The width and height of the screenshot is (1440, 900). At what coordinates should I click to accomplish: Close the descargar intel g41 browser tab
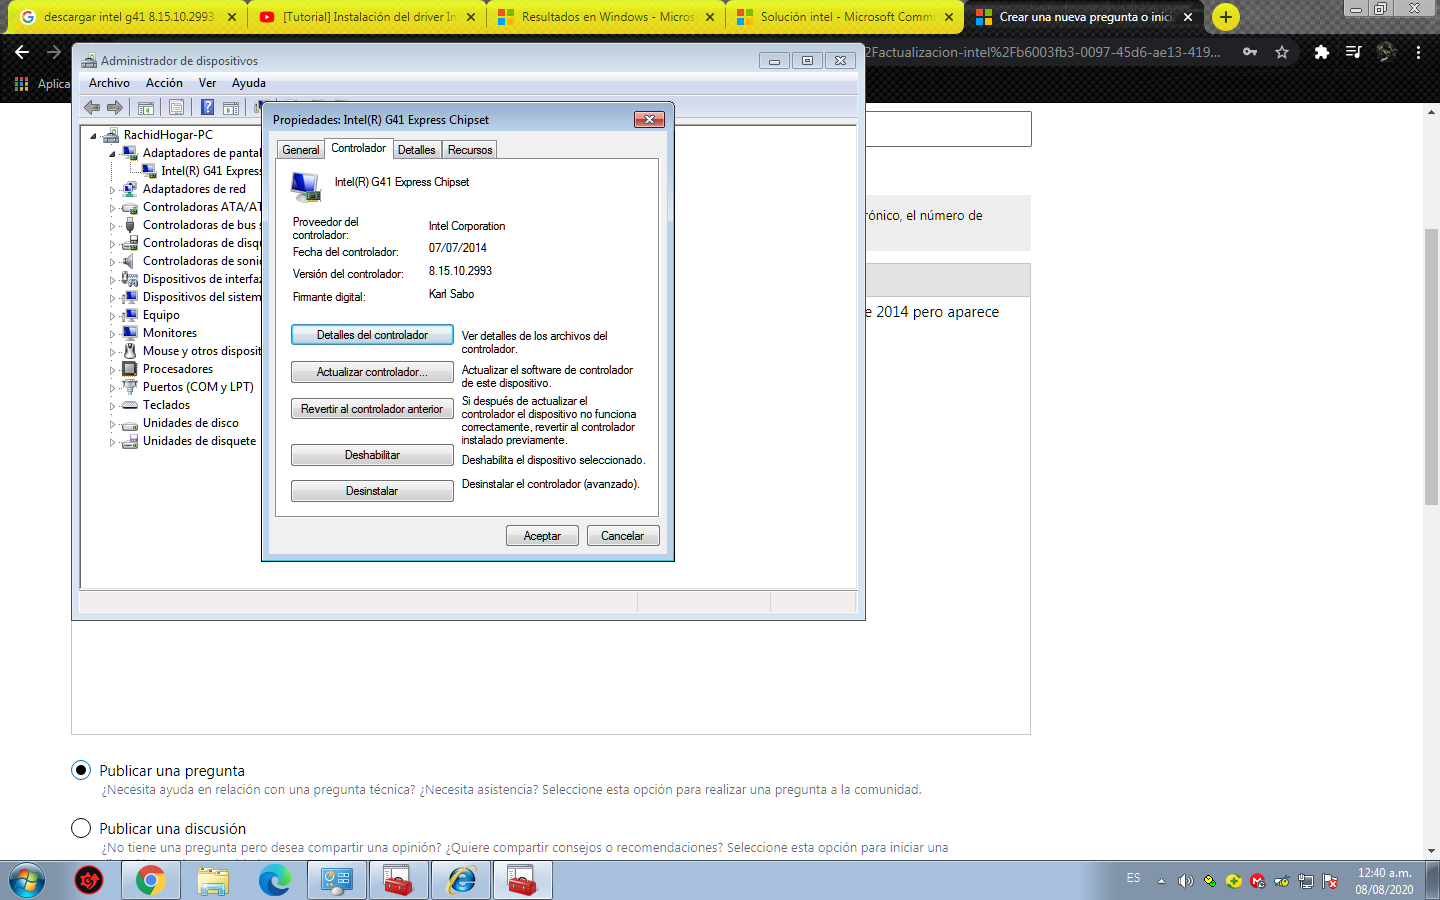(x=231, y=17)
